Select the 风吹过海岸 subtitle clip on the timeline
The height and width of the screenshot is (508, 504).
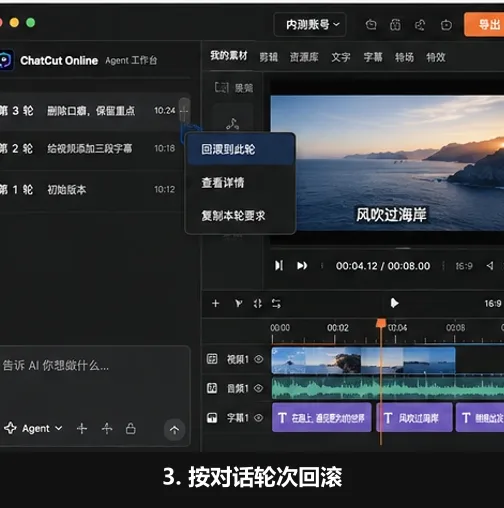pos(415,417)
